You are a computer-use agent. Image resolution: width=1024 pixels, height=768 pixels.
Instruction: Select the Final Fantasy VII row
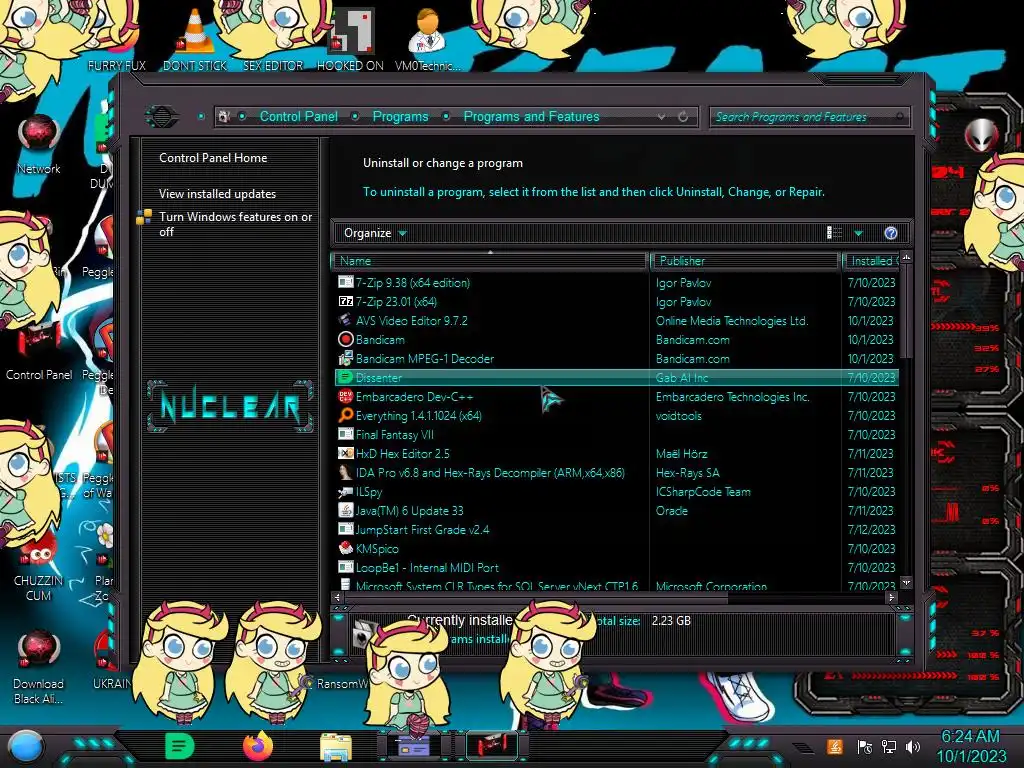pyautogui.click(x=616, y=434)
